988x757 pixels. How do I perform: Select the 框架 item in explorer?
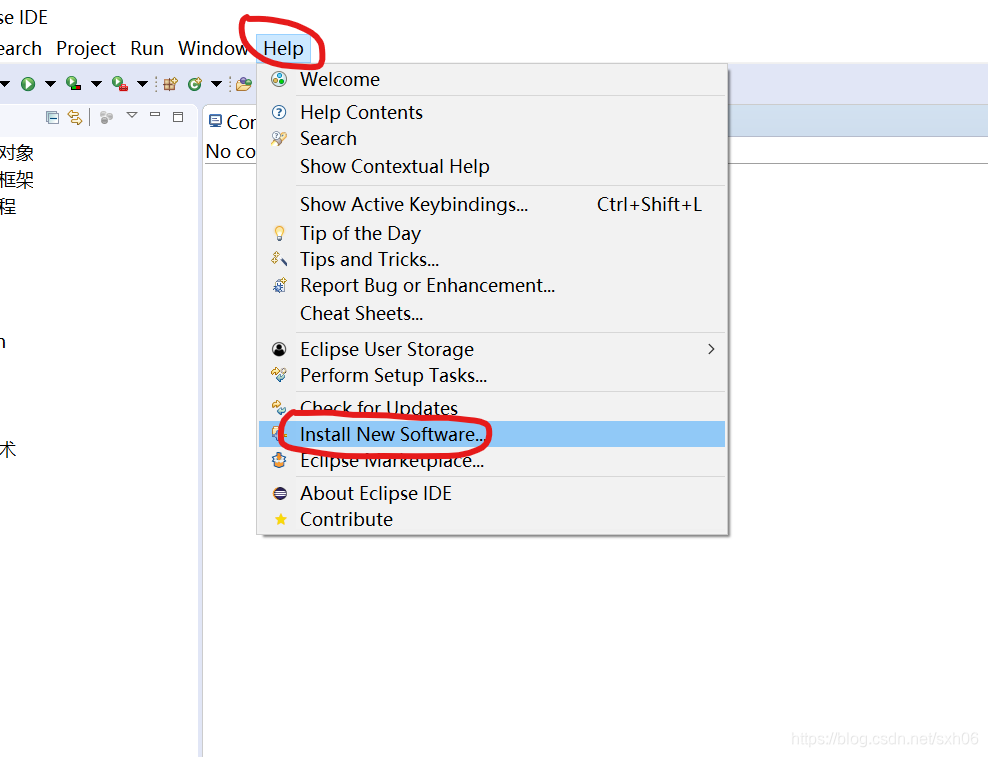(x=16, y=180)
